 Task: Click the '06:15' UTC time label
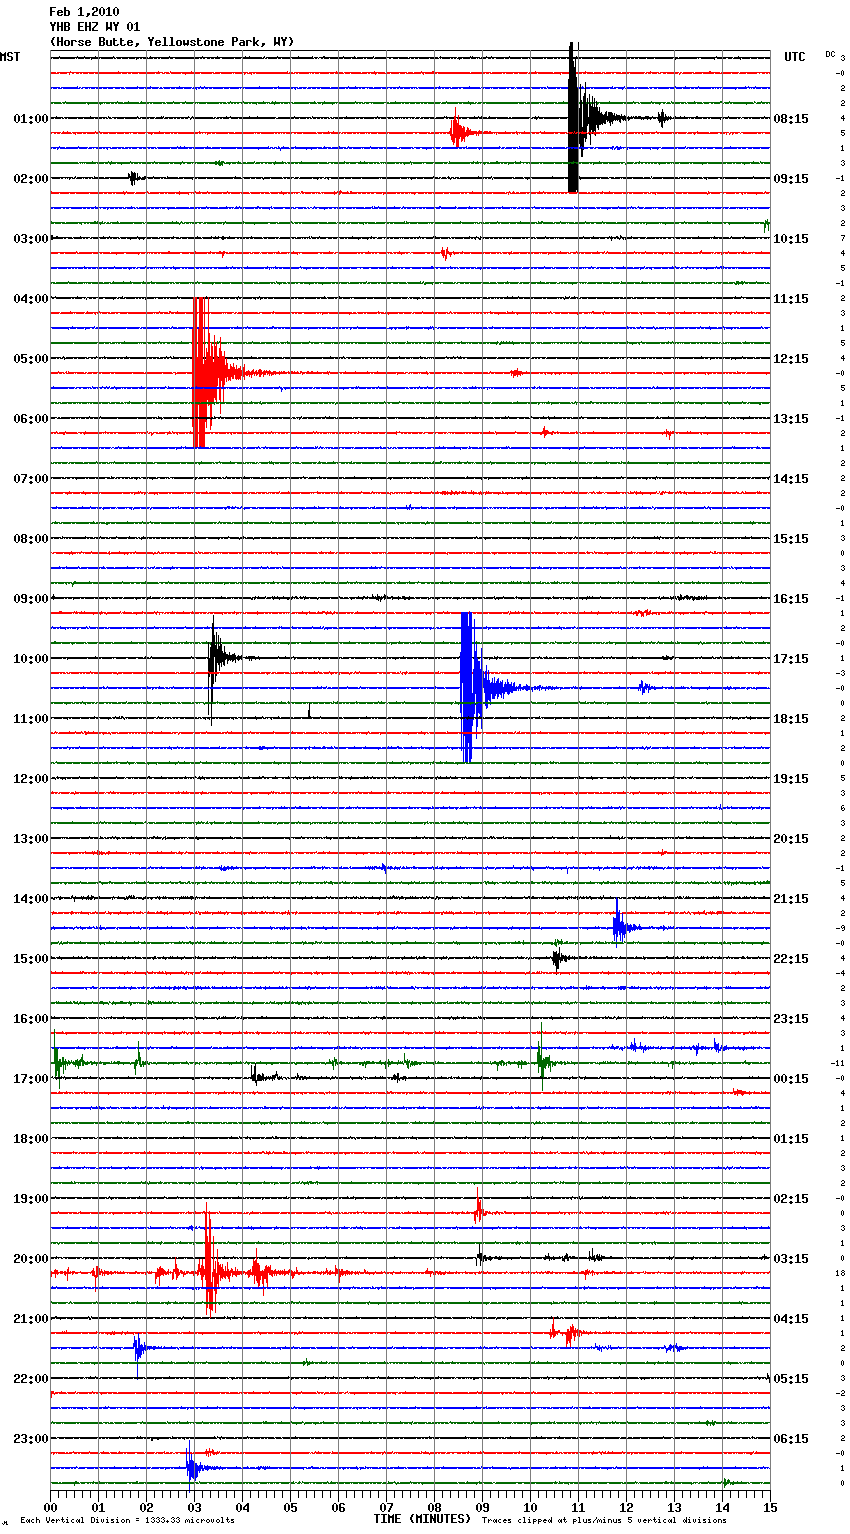point(791,1439)
